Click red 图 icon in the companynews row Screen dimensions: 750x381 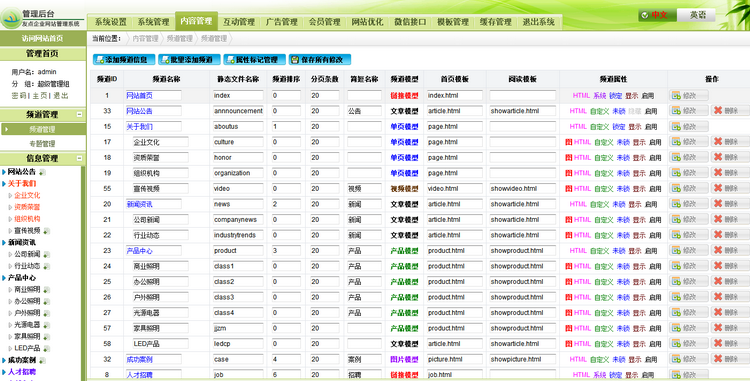pos(568,219)
